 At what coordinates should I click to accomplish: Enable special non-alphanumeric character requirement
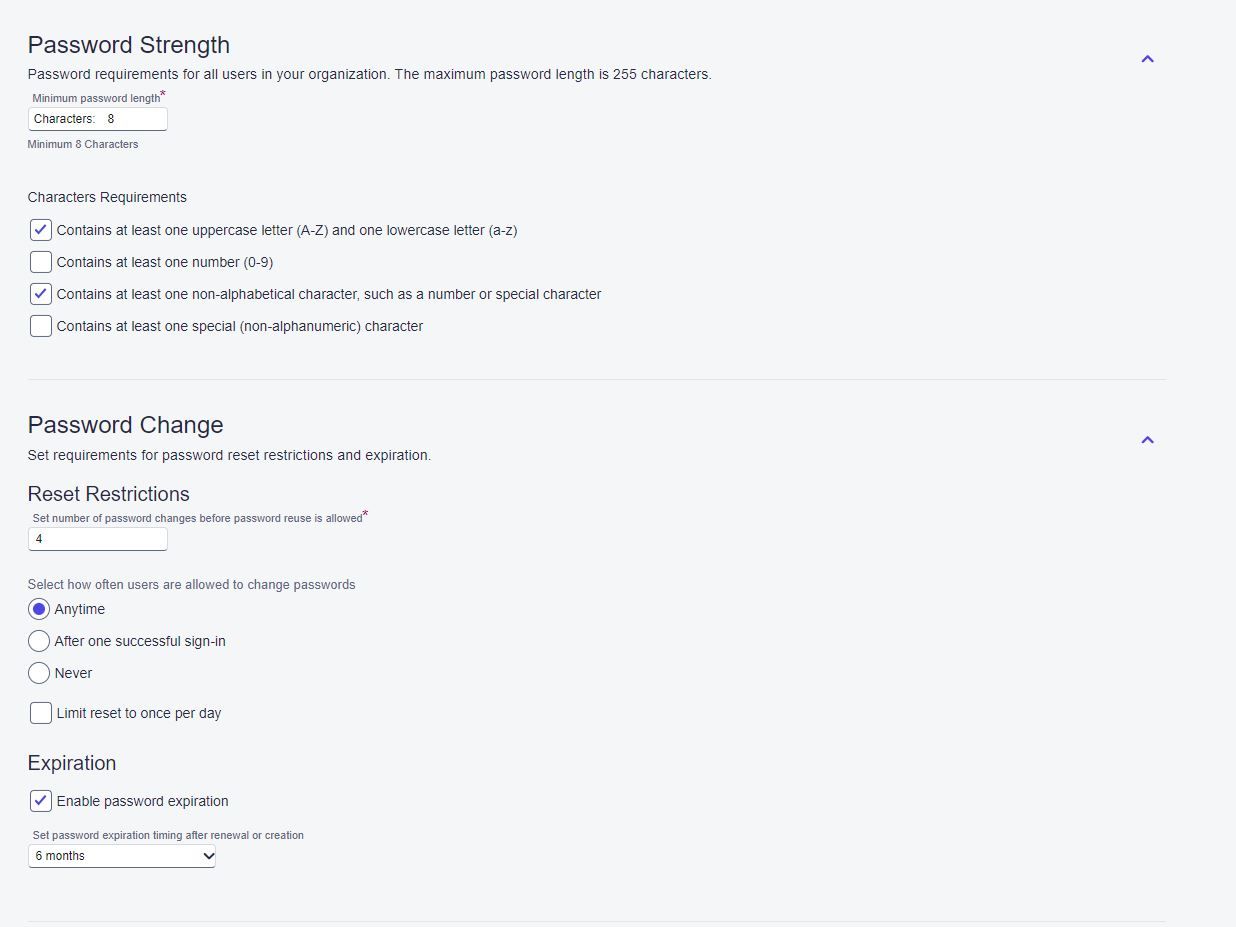40,326
